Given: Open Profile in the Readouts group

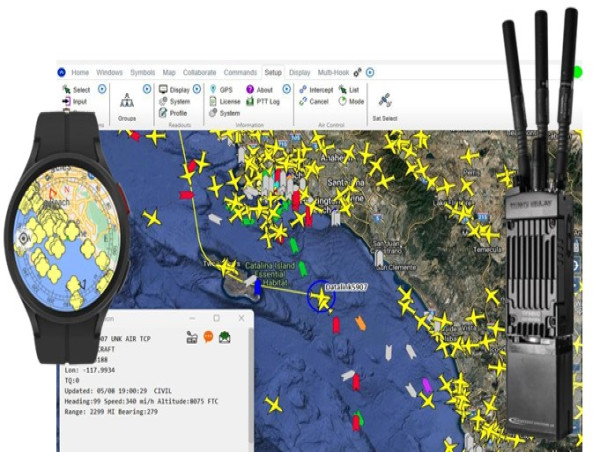Looking at the screenshot, I should (173, 113).
